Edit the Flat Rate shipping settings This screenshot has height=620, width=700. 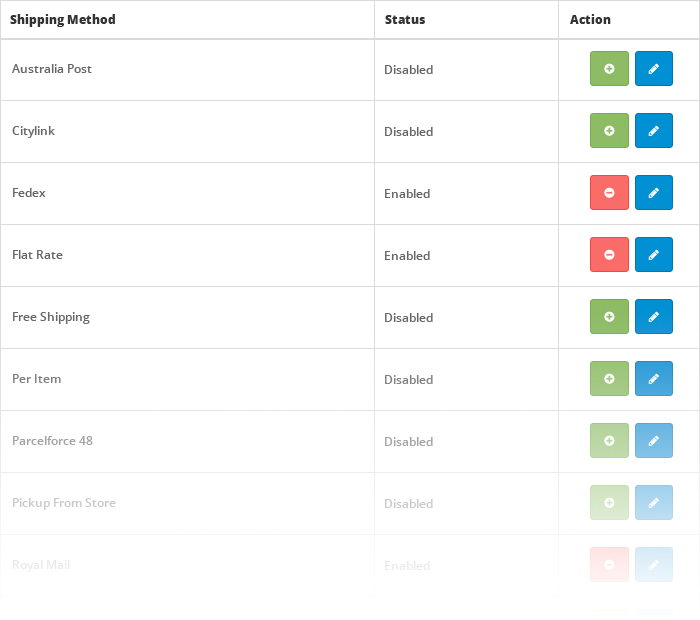[654, 255]
